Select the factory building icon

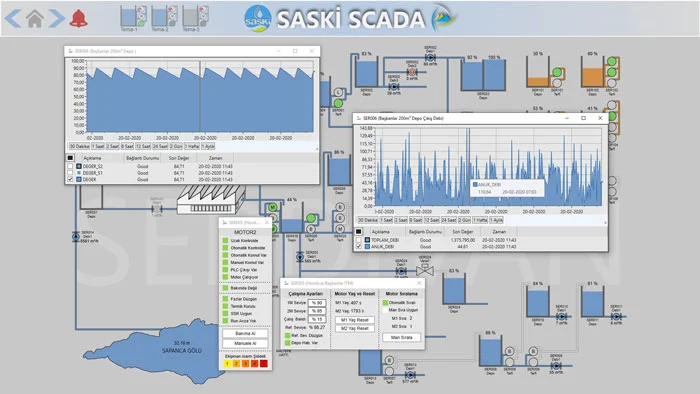[x=211, y=199]
